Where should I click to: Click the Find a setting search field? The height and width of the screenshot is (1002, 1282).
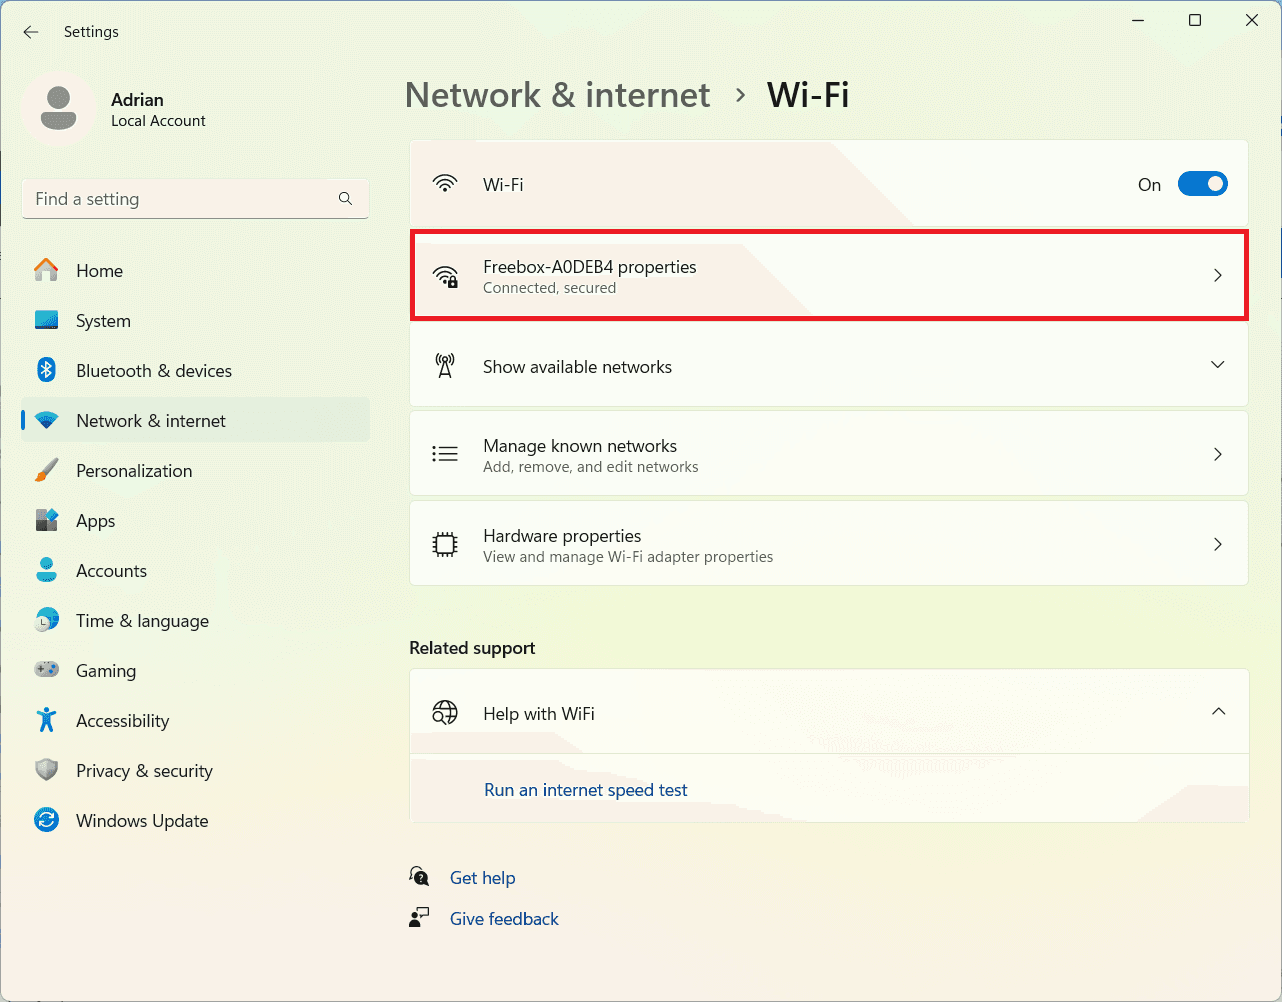pyautogui.click(x=195, y=199)
